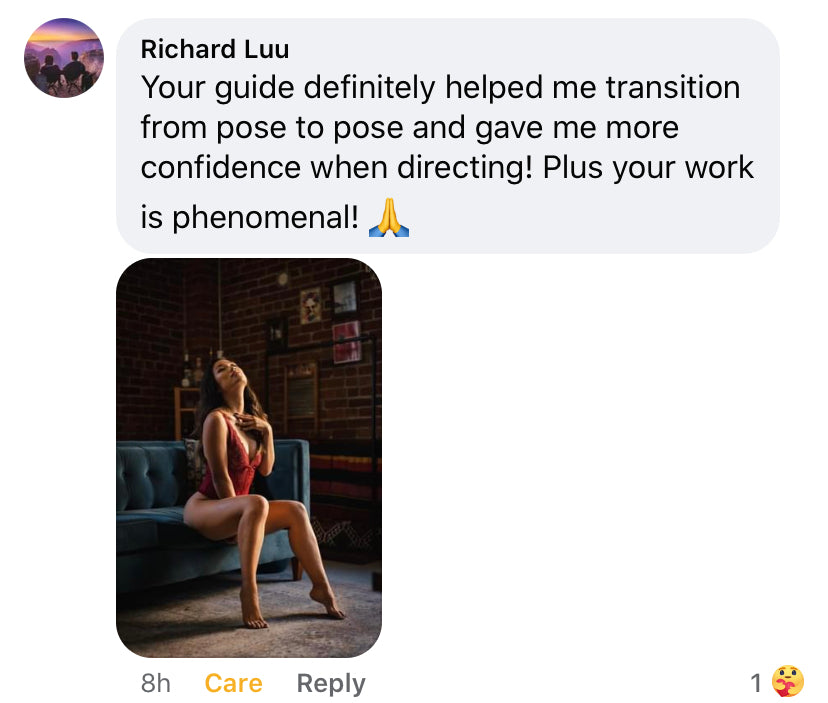View the care emoji reaction icon
Image resolution: width=828 pixels, height=703 pixels.
(x=787, y=682)
